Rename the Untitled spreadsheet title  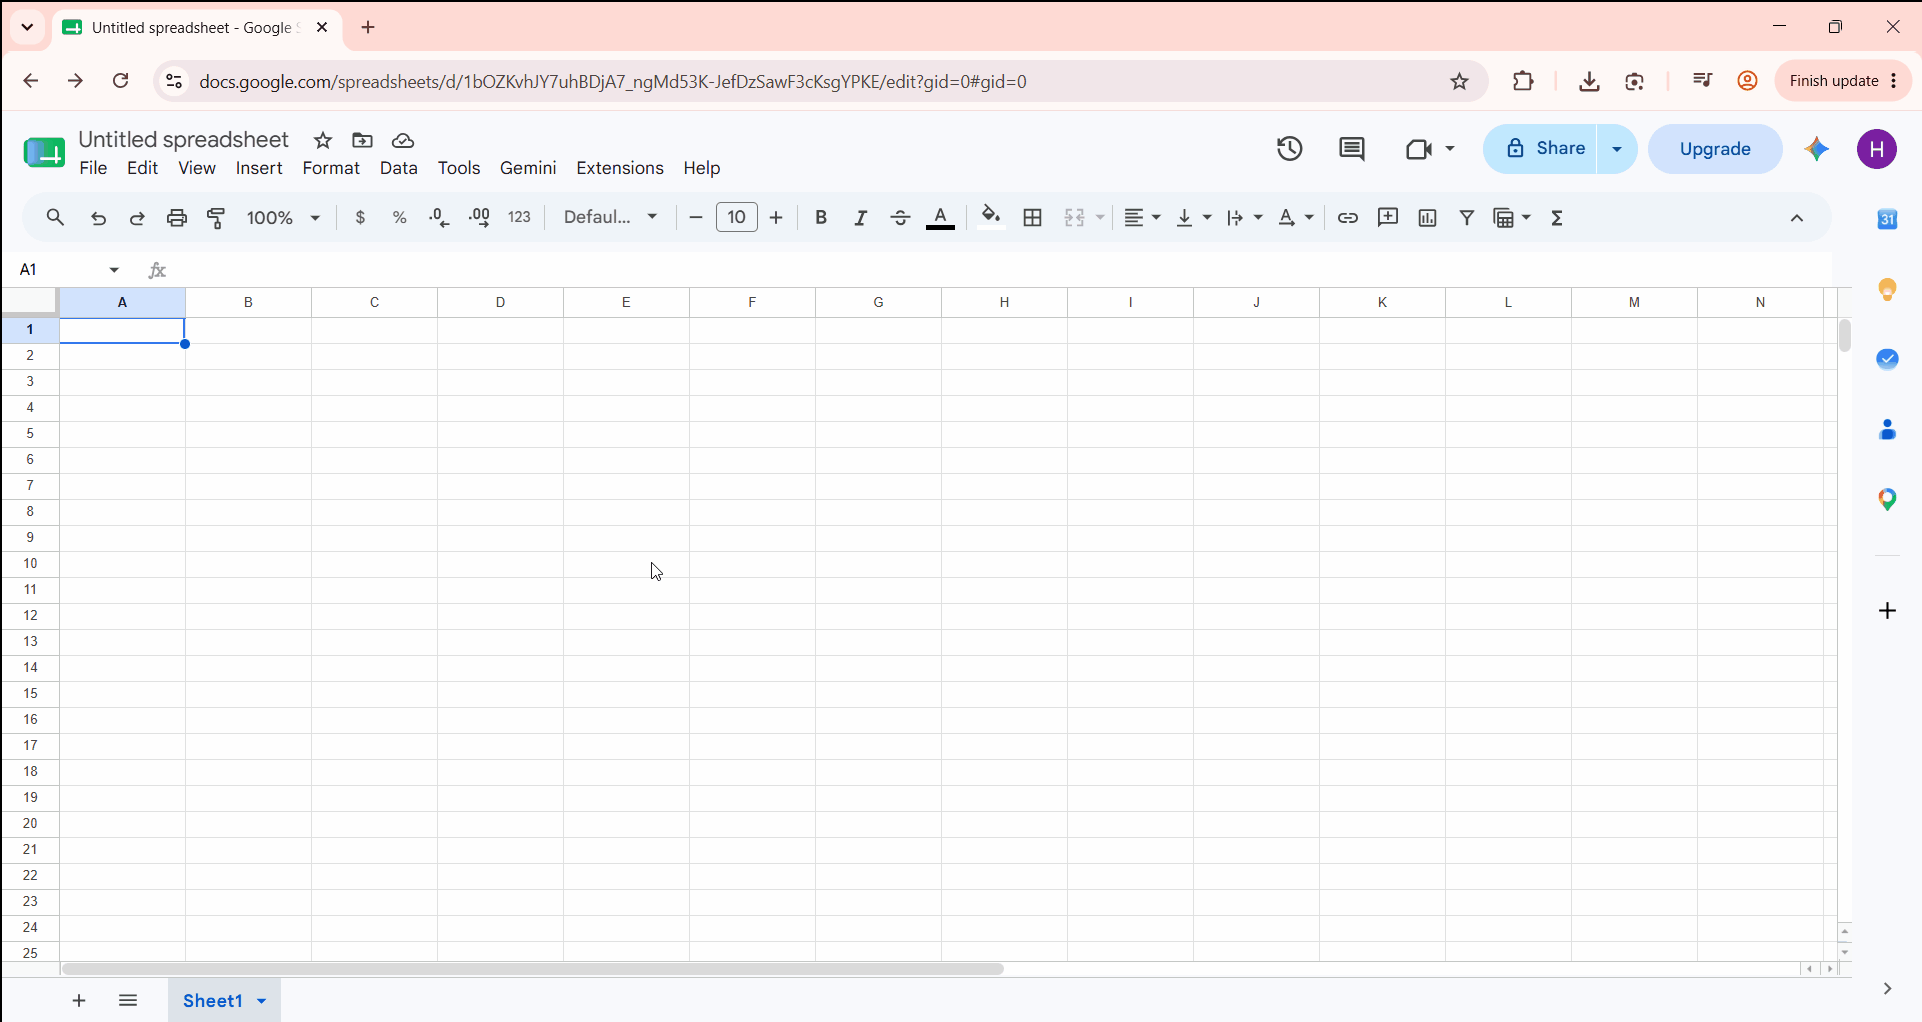184,140
